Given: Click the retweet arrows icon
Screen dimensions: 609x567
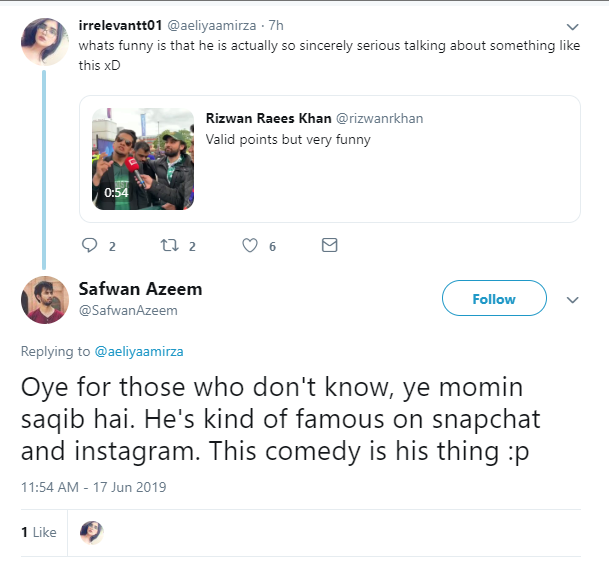Looking at the screenshot, I should click(x=169, y=245).
